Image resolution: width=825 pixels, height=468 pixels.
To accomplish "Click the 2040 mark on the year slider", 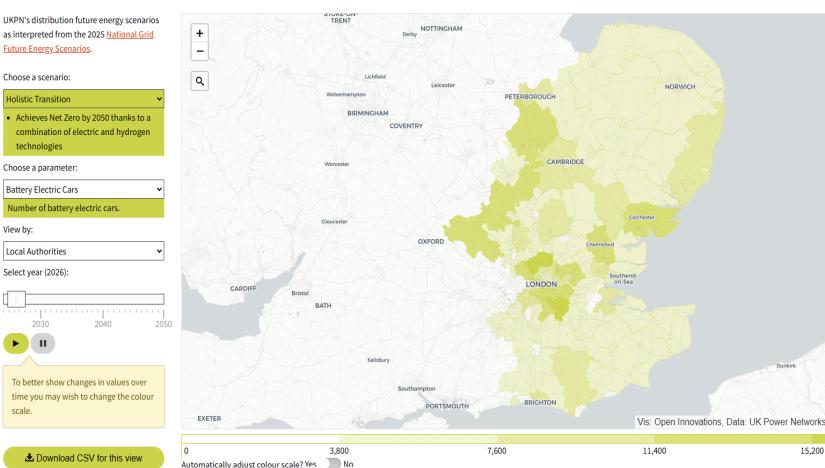I will [103, 324].
